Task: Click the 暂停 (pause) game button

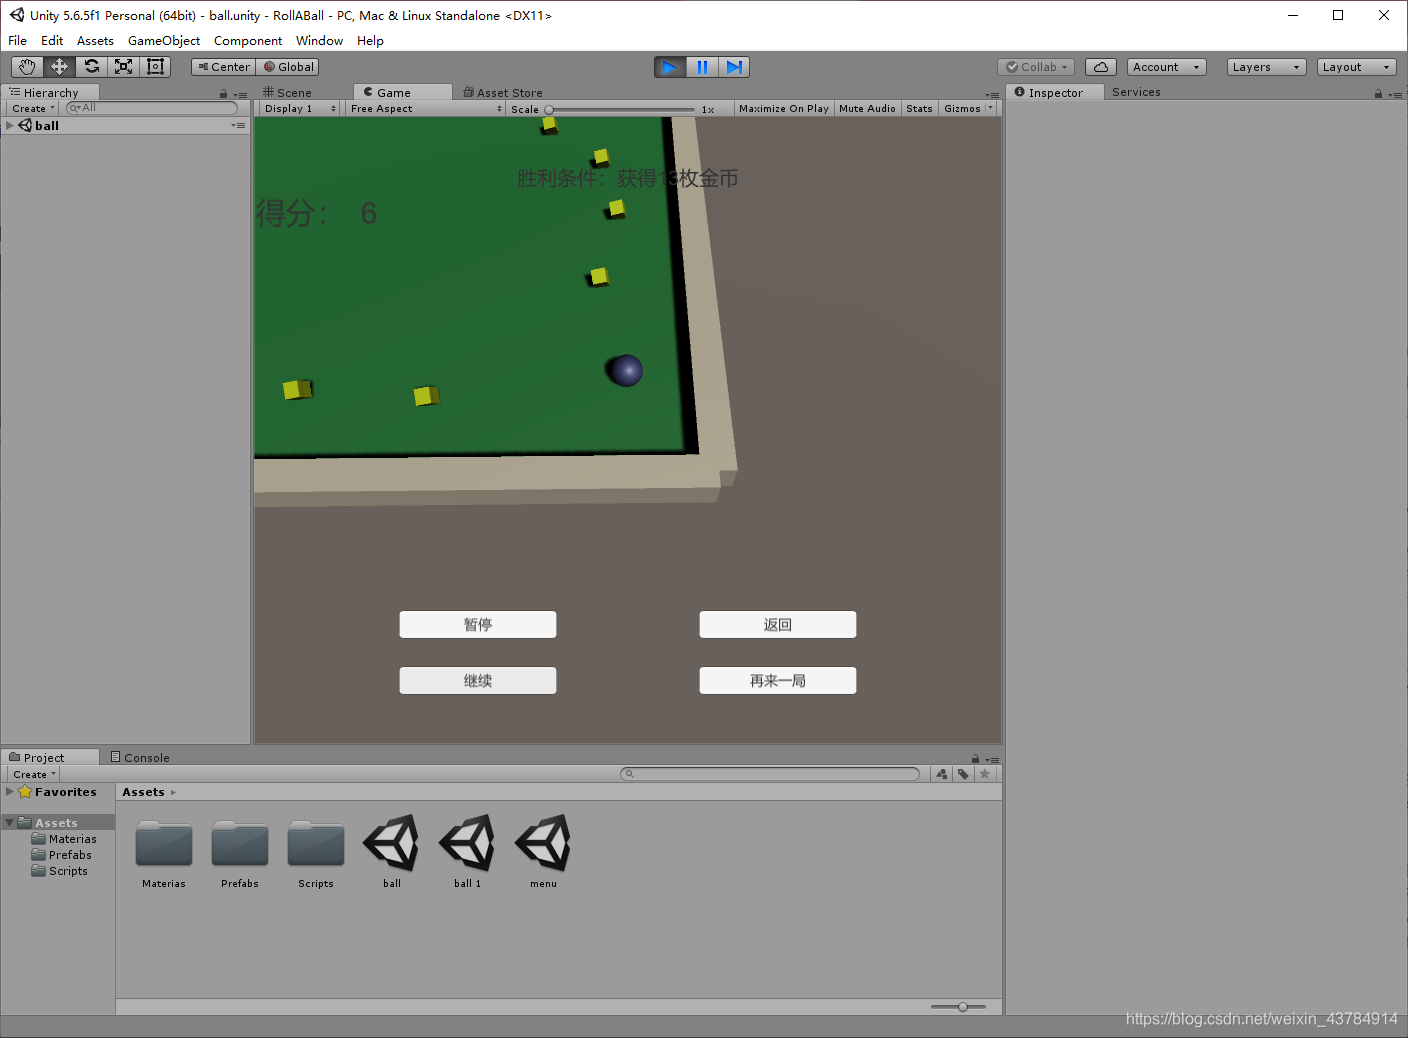Action: [478, 624]
